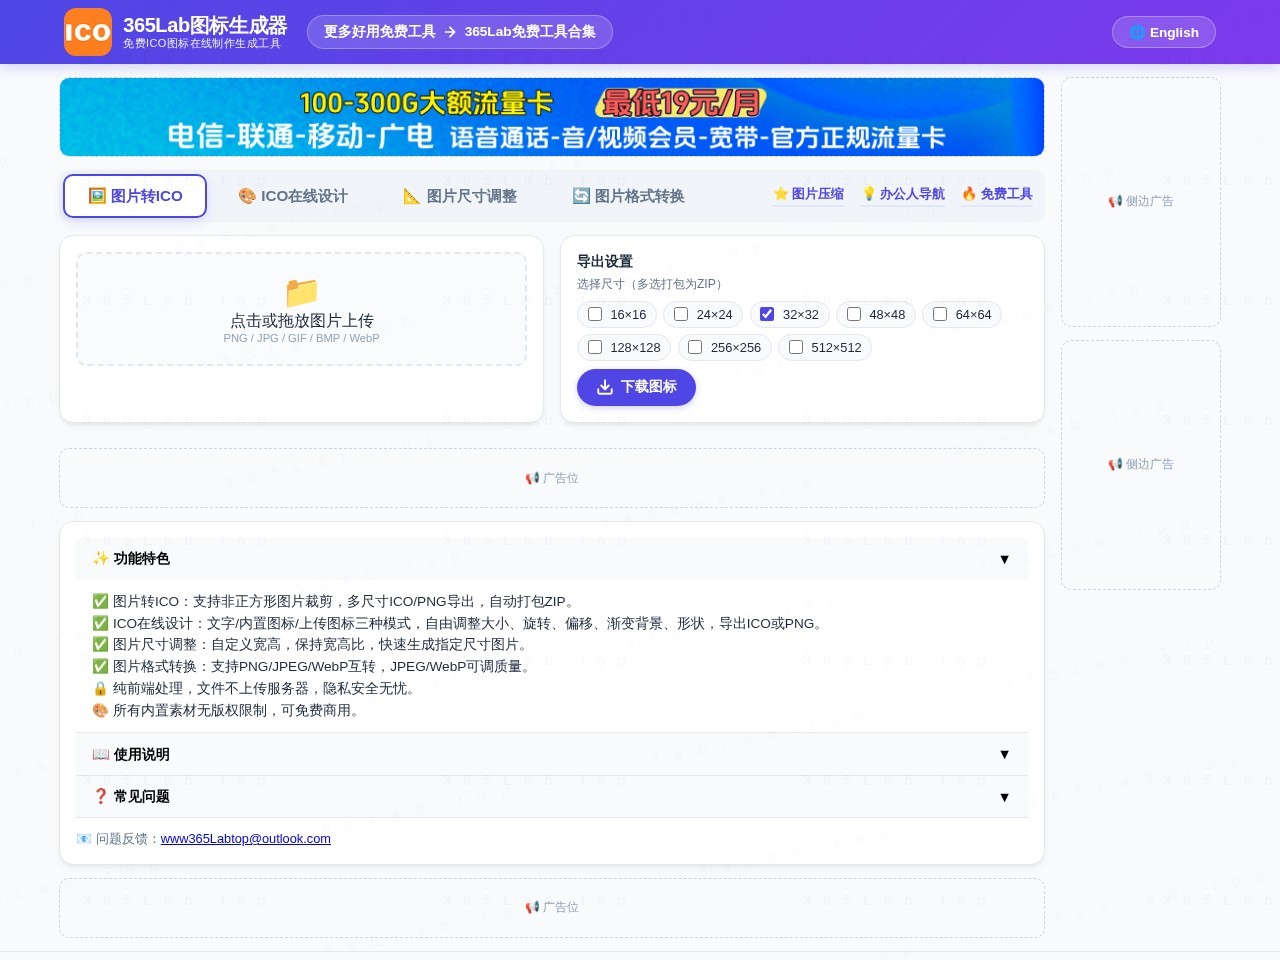The image size is (1280, 960).
Task: Enable the 256×256 size checkbox
Action: point(695,347)
